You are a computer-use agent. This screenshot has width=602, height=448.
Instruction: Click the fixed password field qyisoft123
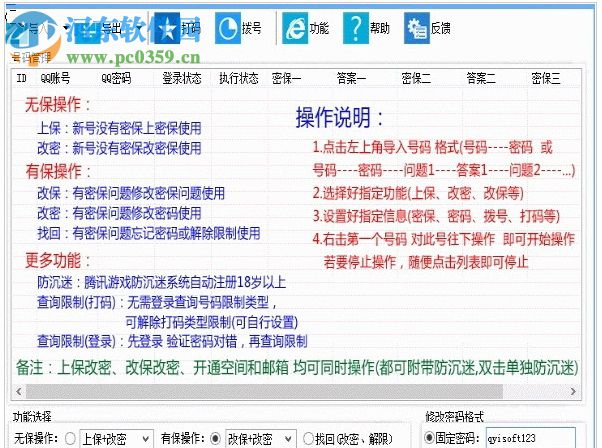coord(531,438)
